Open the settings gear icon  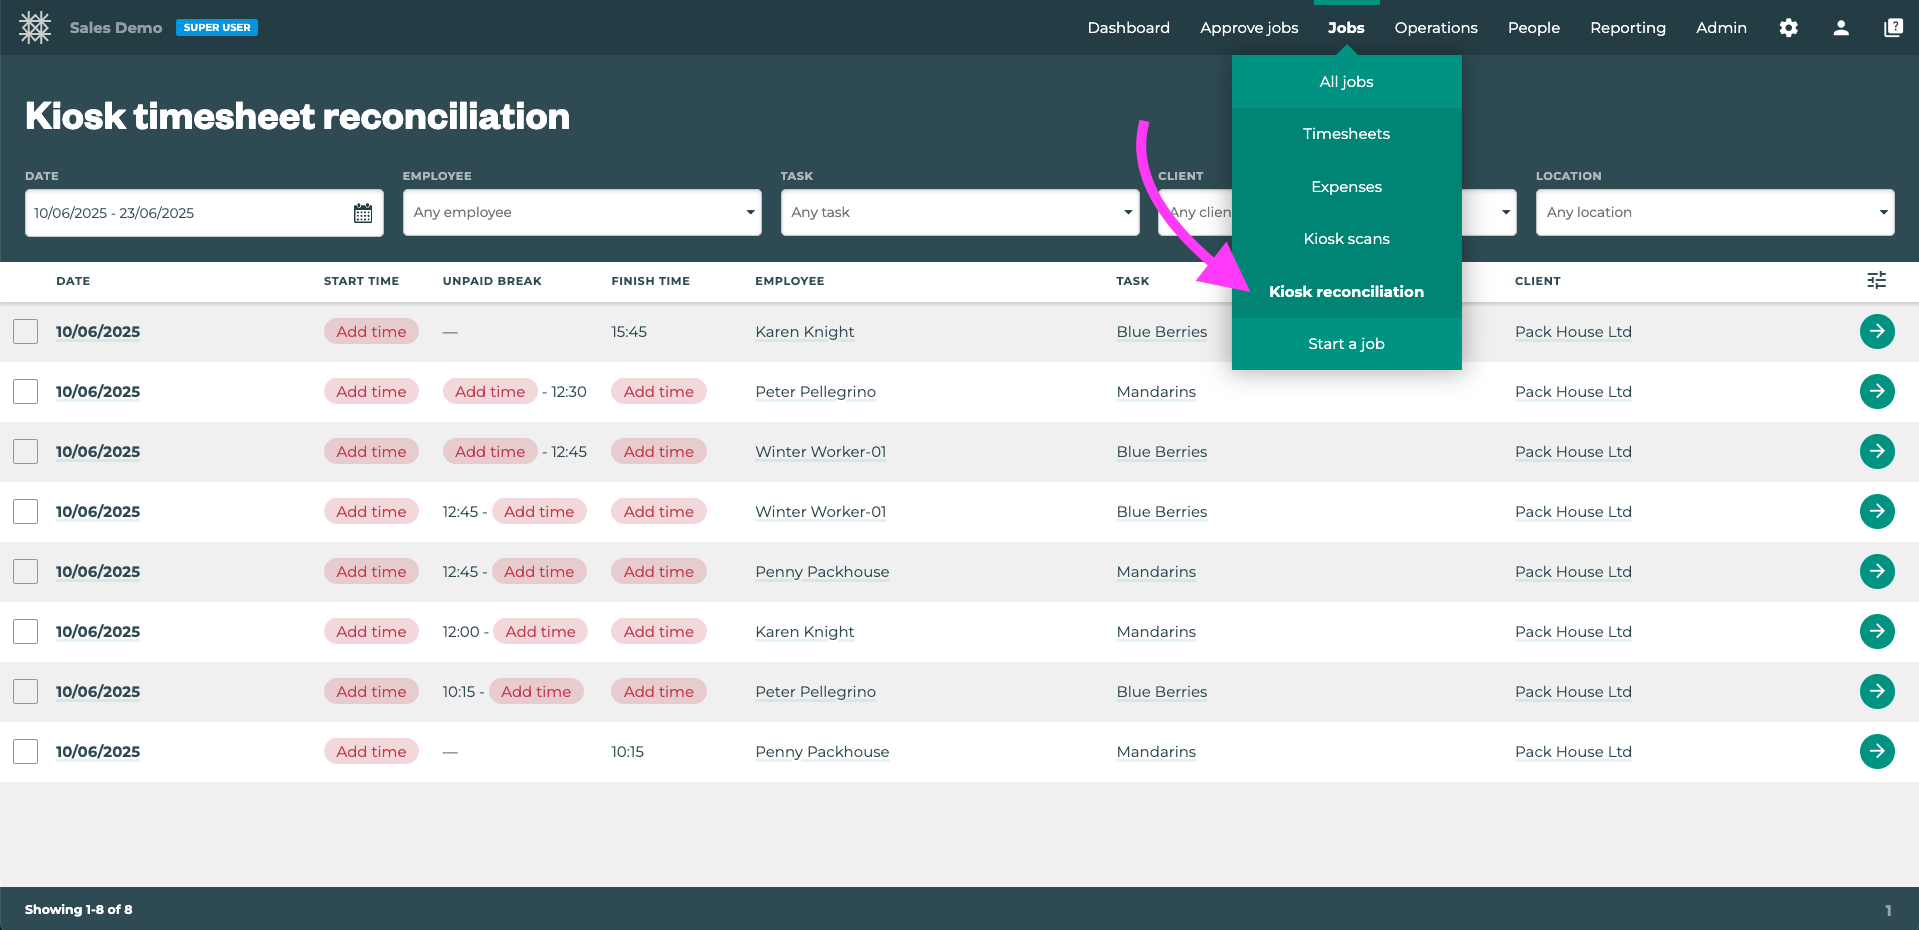(x=1788, y=28)
